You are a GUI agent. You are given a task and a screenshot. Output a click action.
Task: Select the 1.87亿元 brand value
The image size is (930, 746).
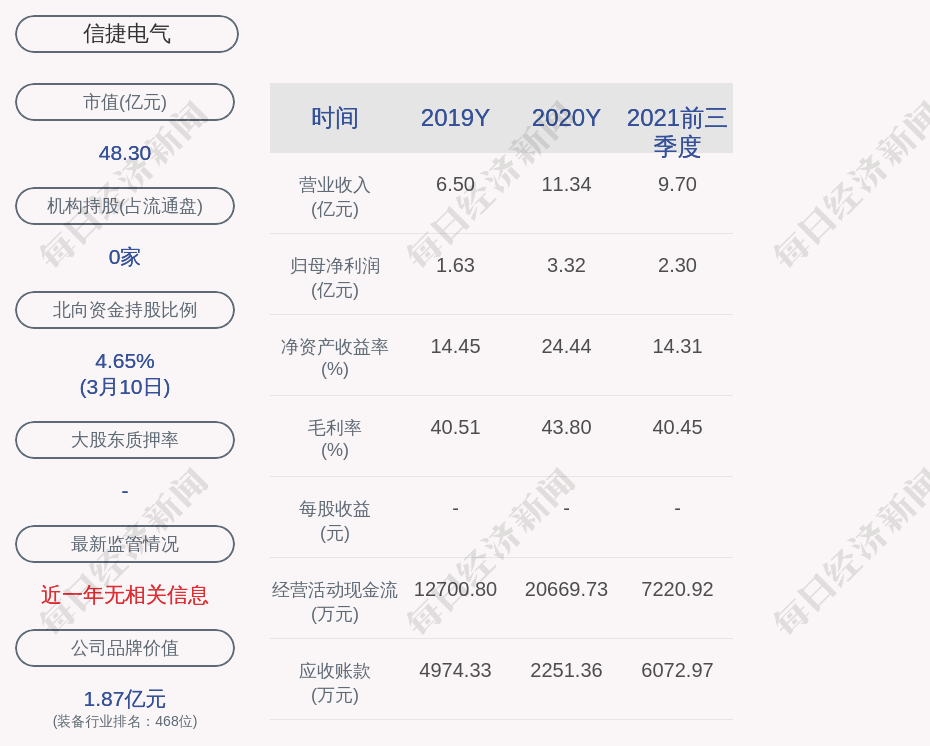125,699
